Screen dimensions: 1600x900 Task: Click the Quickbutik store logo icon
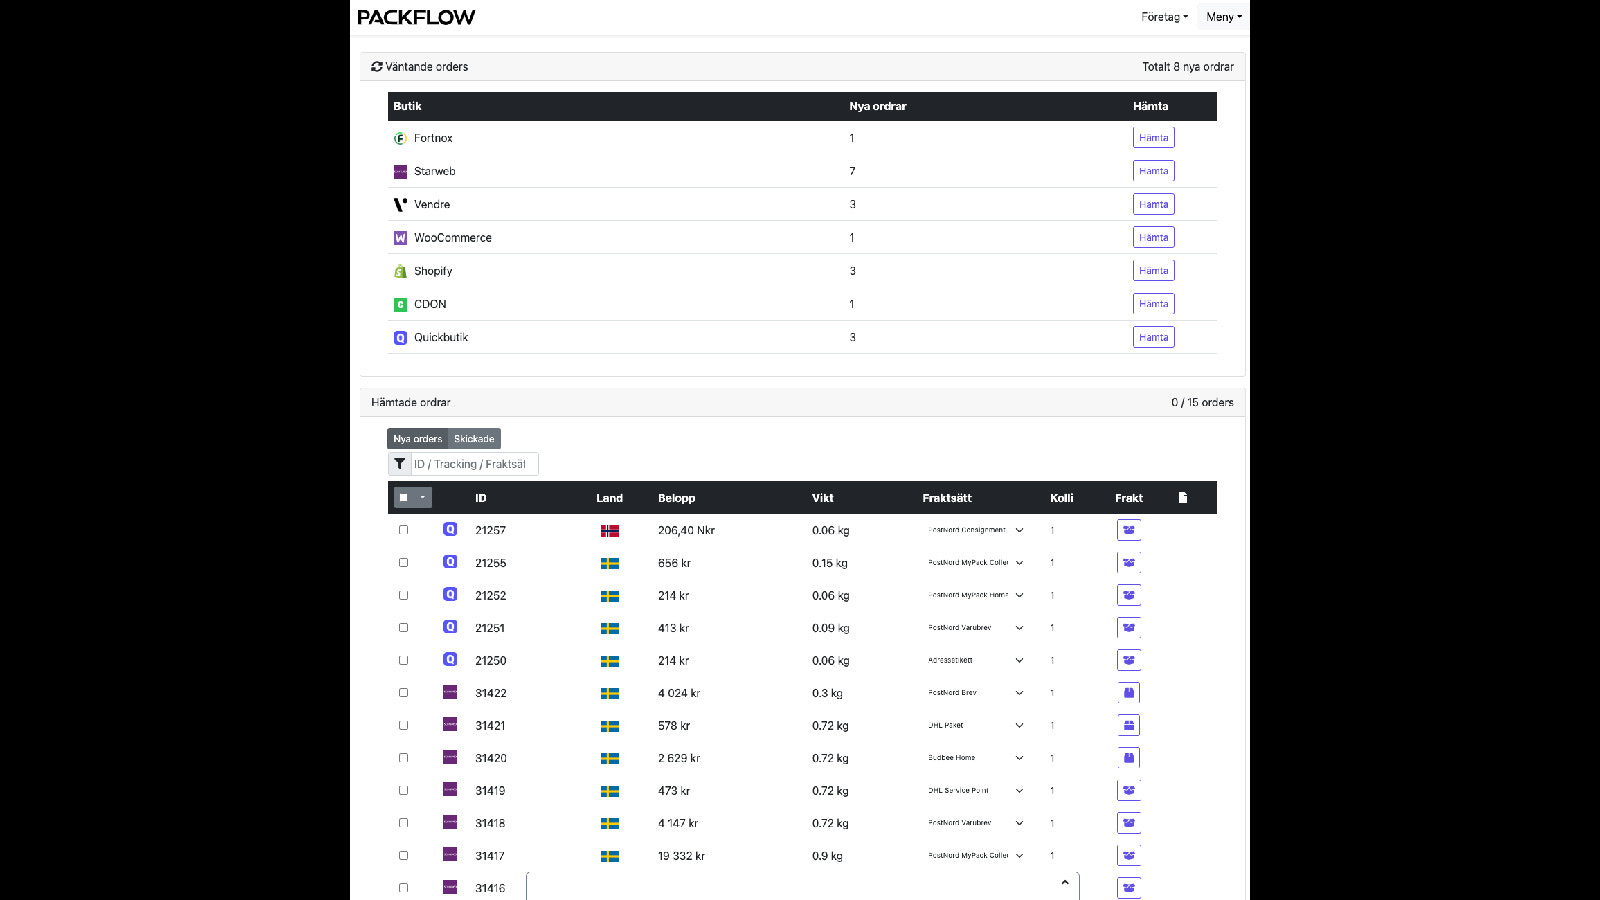coord(400,338)
